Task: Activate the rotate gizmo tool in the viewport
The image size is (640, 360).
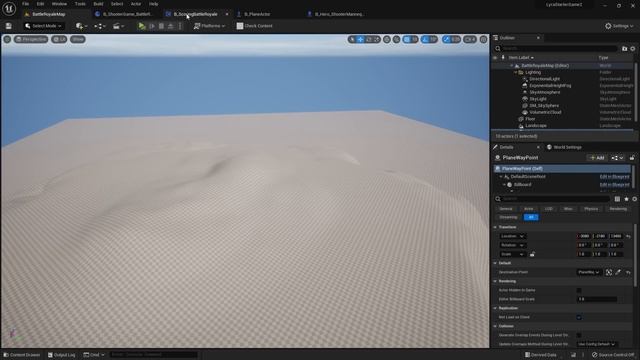Action: 369,39
